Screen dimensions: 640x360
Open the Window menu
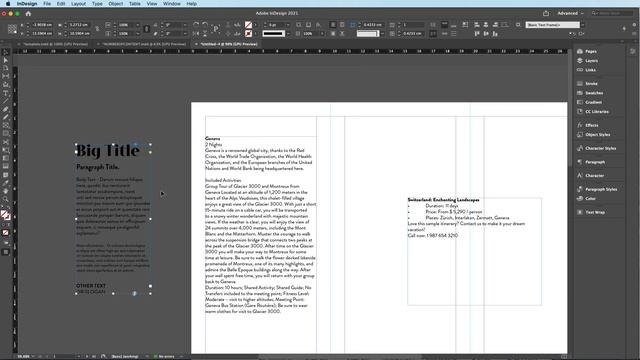tap(171, 4)
